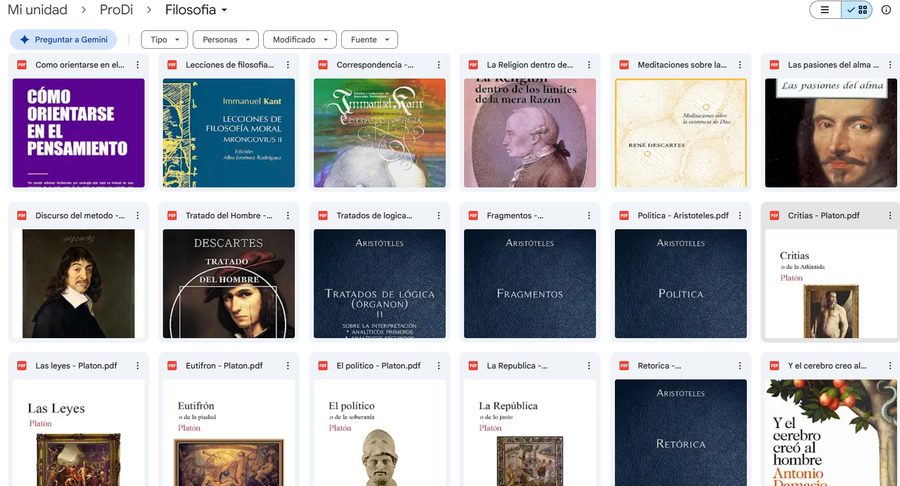Open Lecciones de filosofia moral Kant thumbnail
The height and width of the screenshot is (486, 900).
click(x=229, y=133)
